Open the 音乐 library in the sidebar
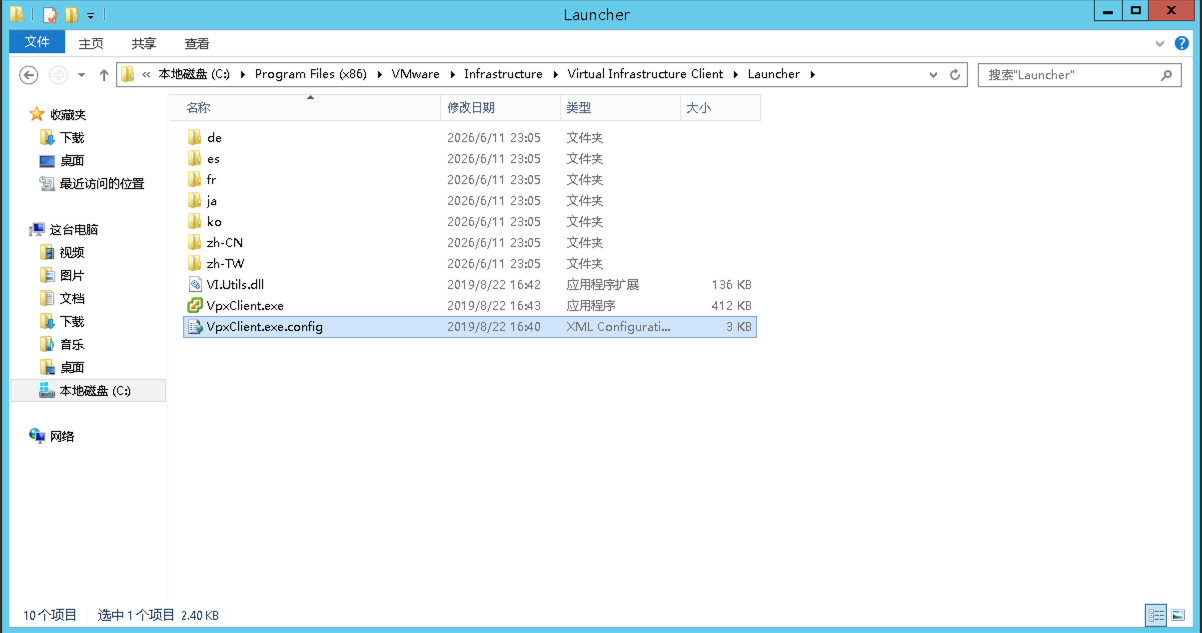1202x633 pixels. coord(62,345)
